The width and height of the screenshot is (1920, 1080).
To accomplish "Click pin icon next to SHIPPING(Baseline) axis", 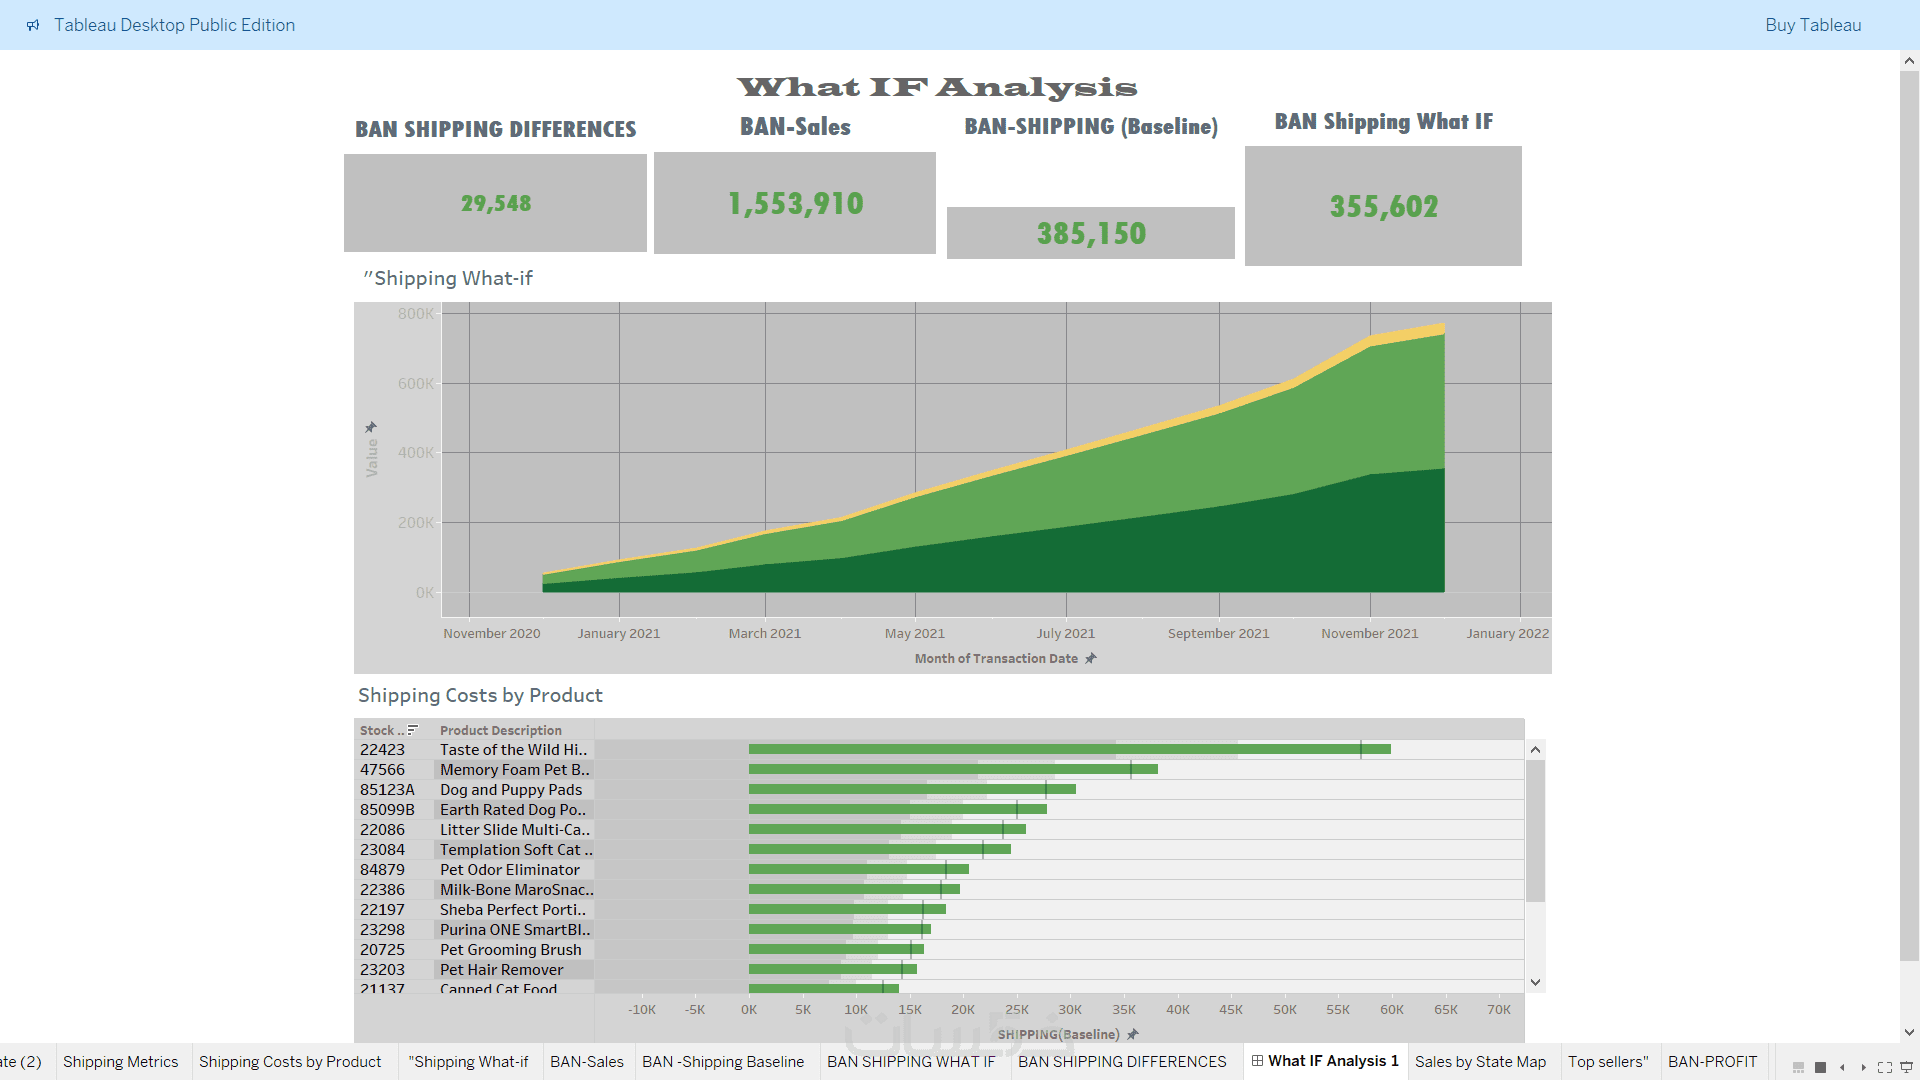I will click(1133, 1034).
